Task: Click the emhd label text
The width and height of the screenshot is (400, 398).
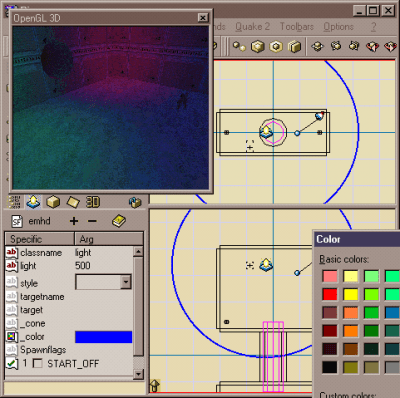Action: 39,221
